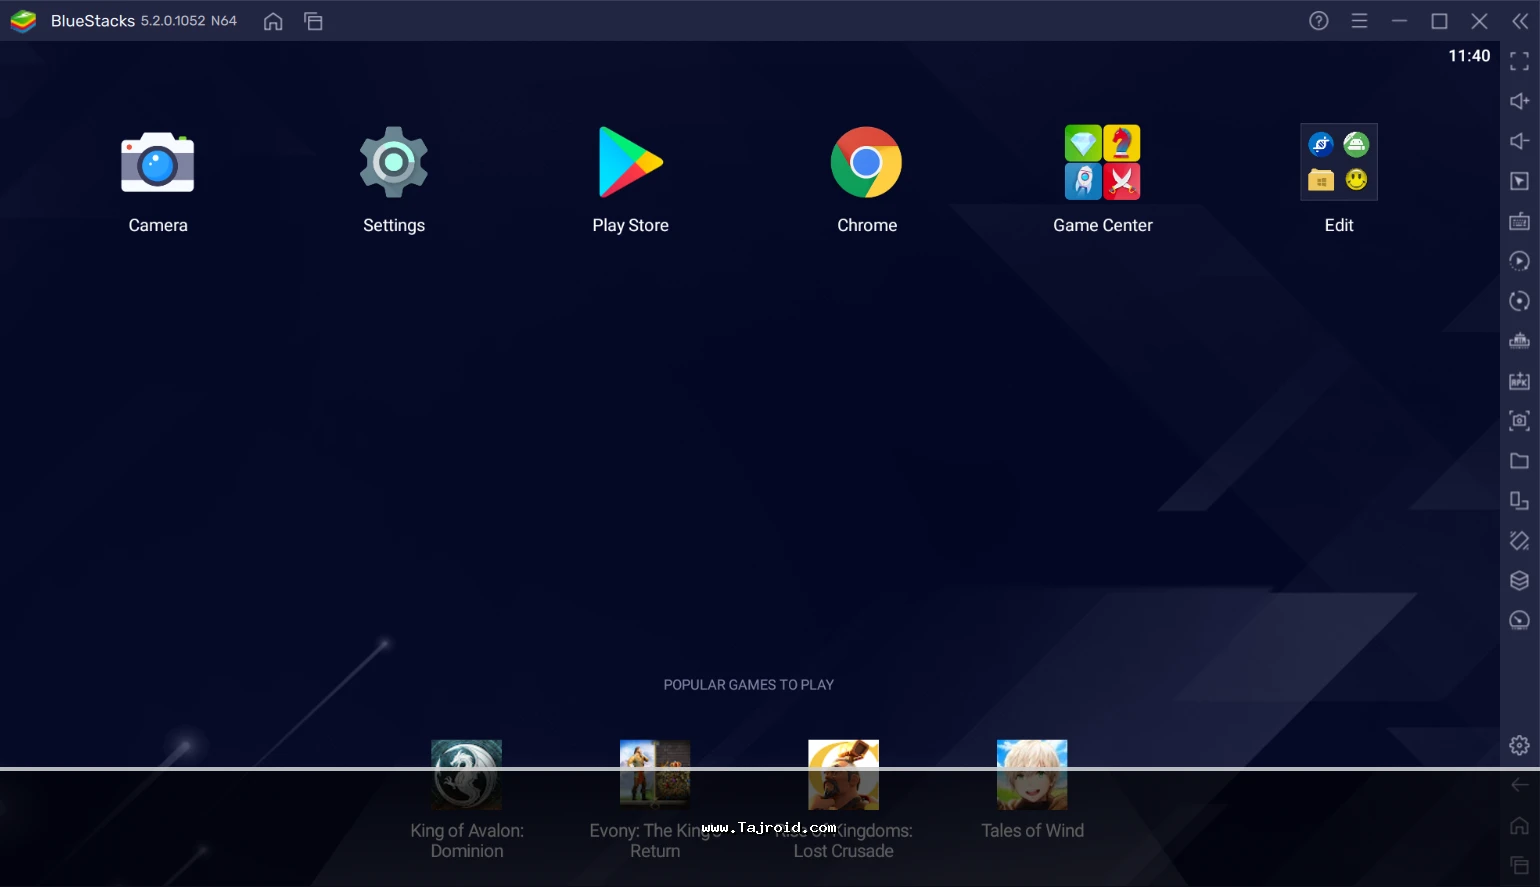Image resolution: width=1540 pixels, height=887 pixels.
Task: Open the Multi-instance manager layers icon
Action: tap(1519, 581)
